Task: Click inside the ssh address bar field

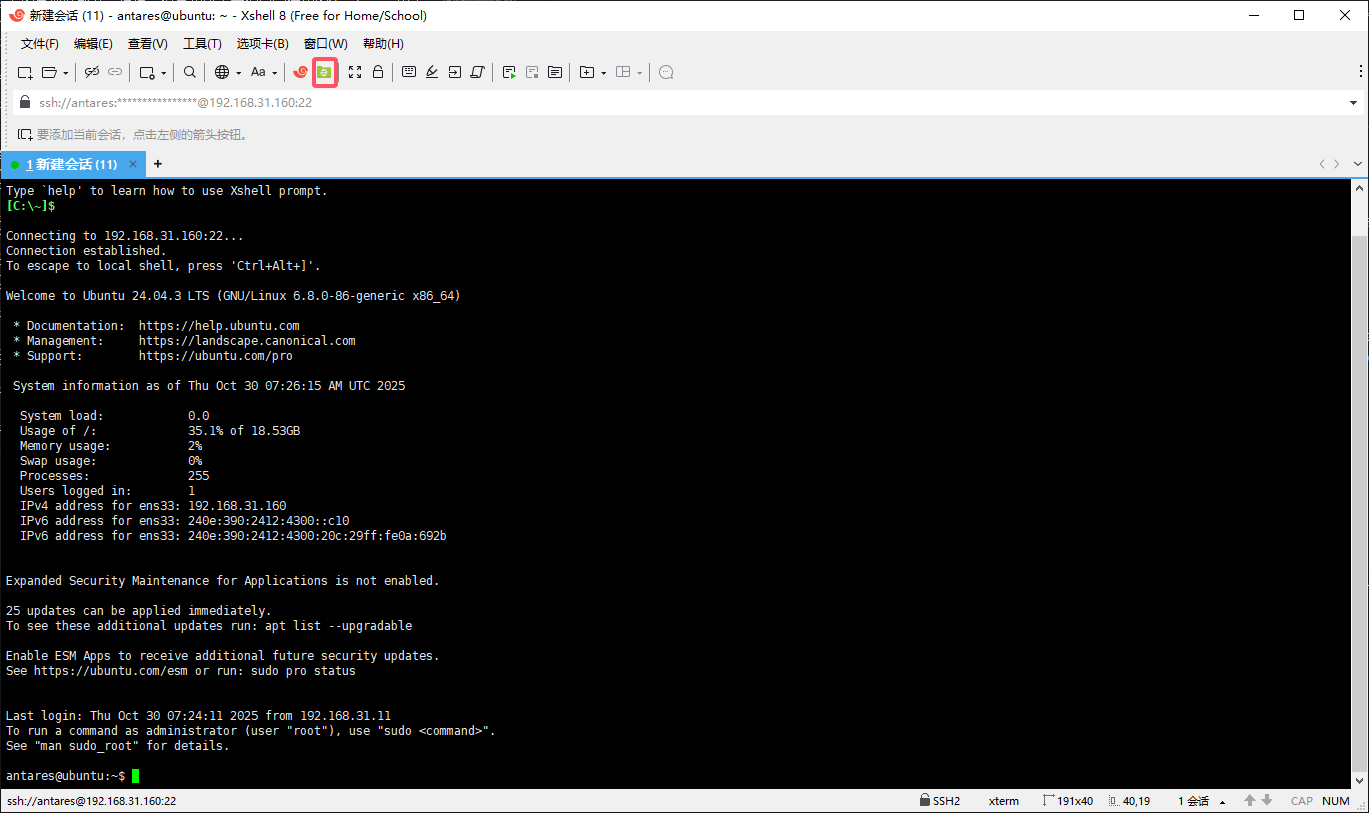Action: 400,102
